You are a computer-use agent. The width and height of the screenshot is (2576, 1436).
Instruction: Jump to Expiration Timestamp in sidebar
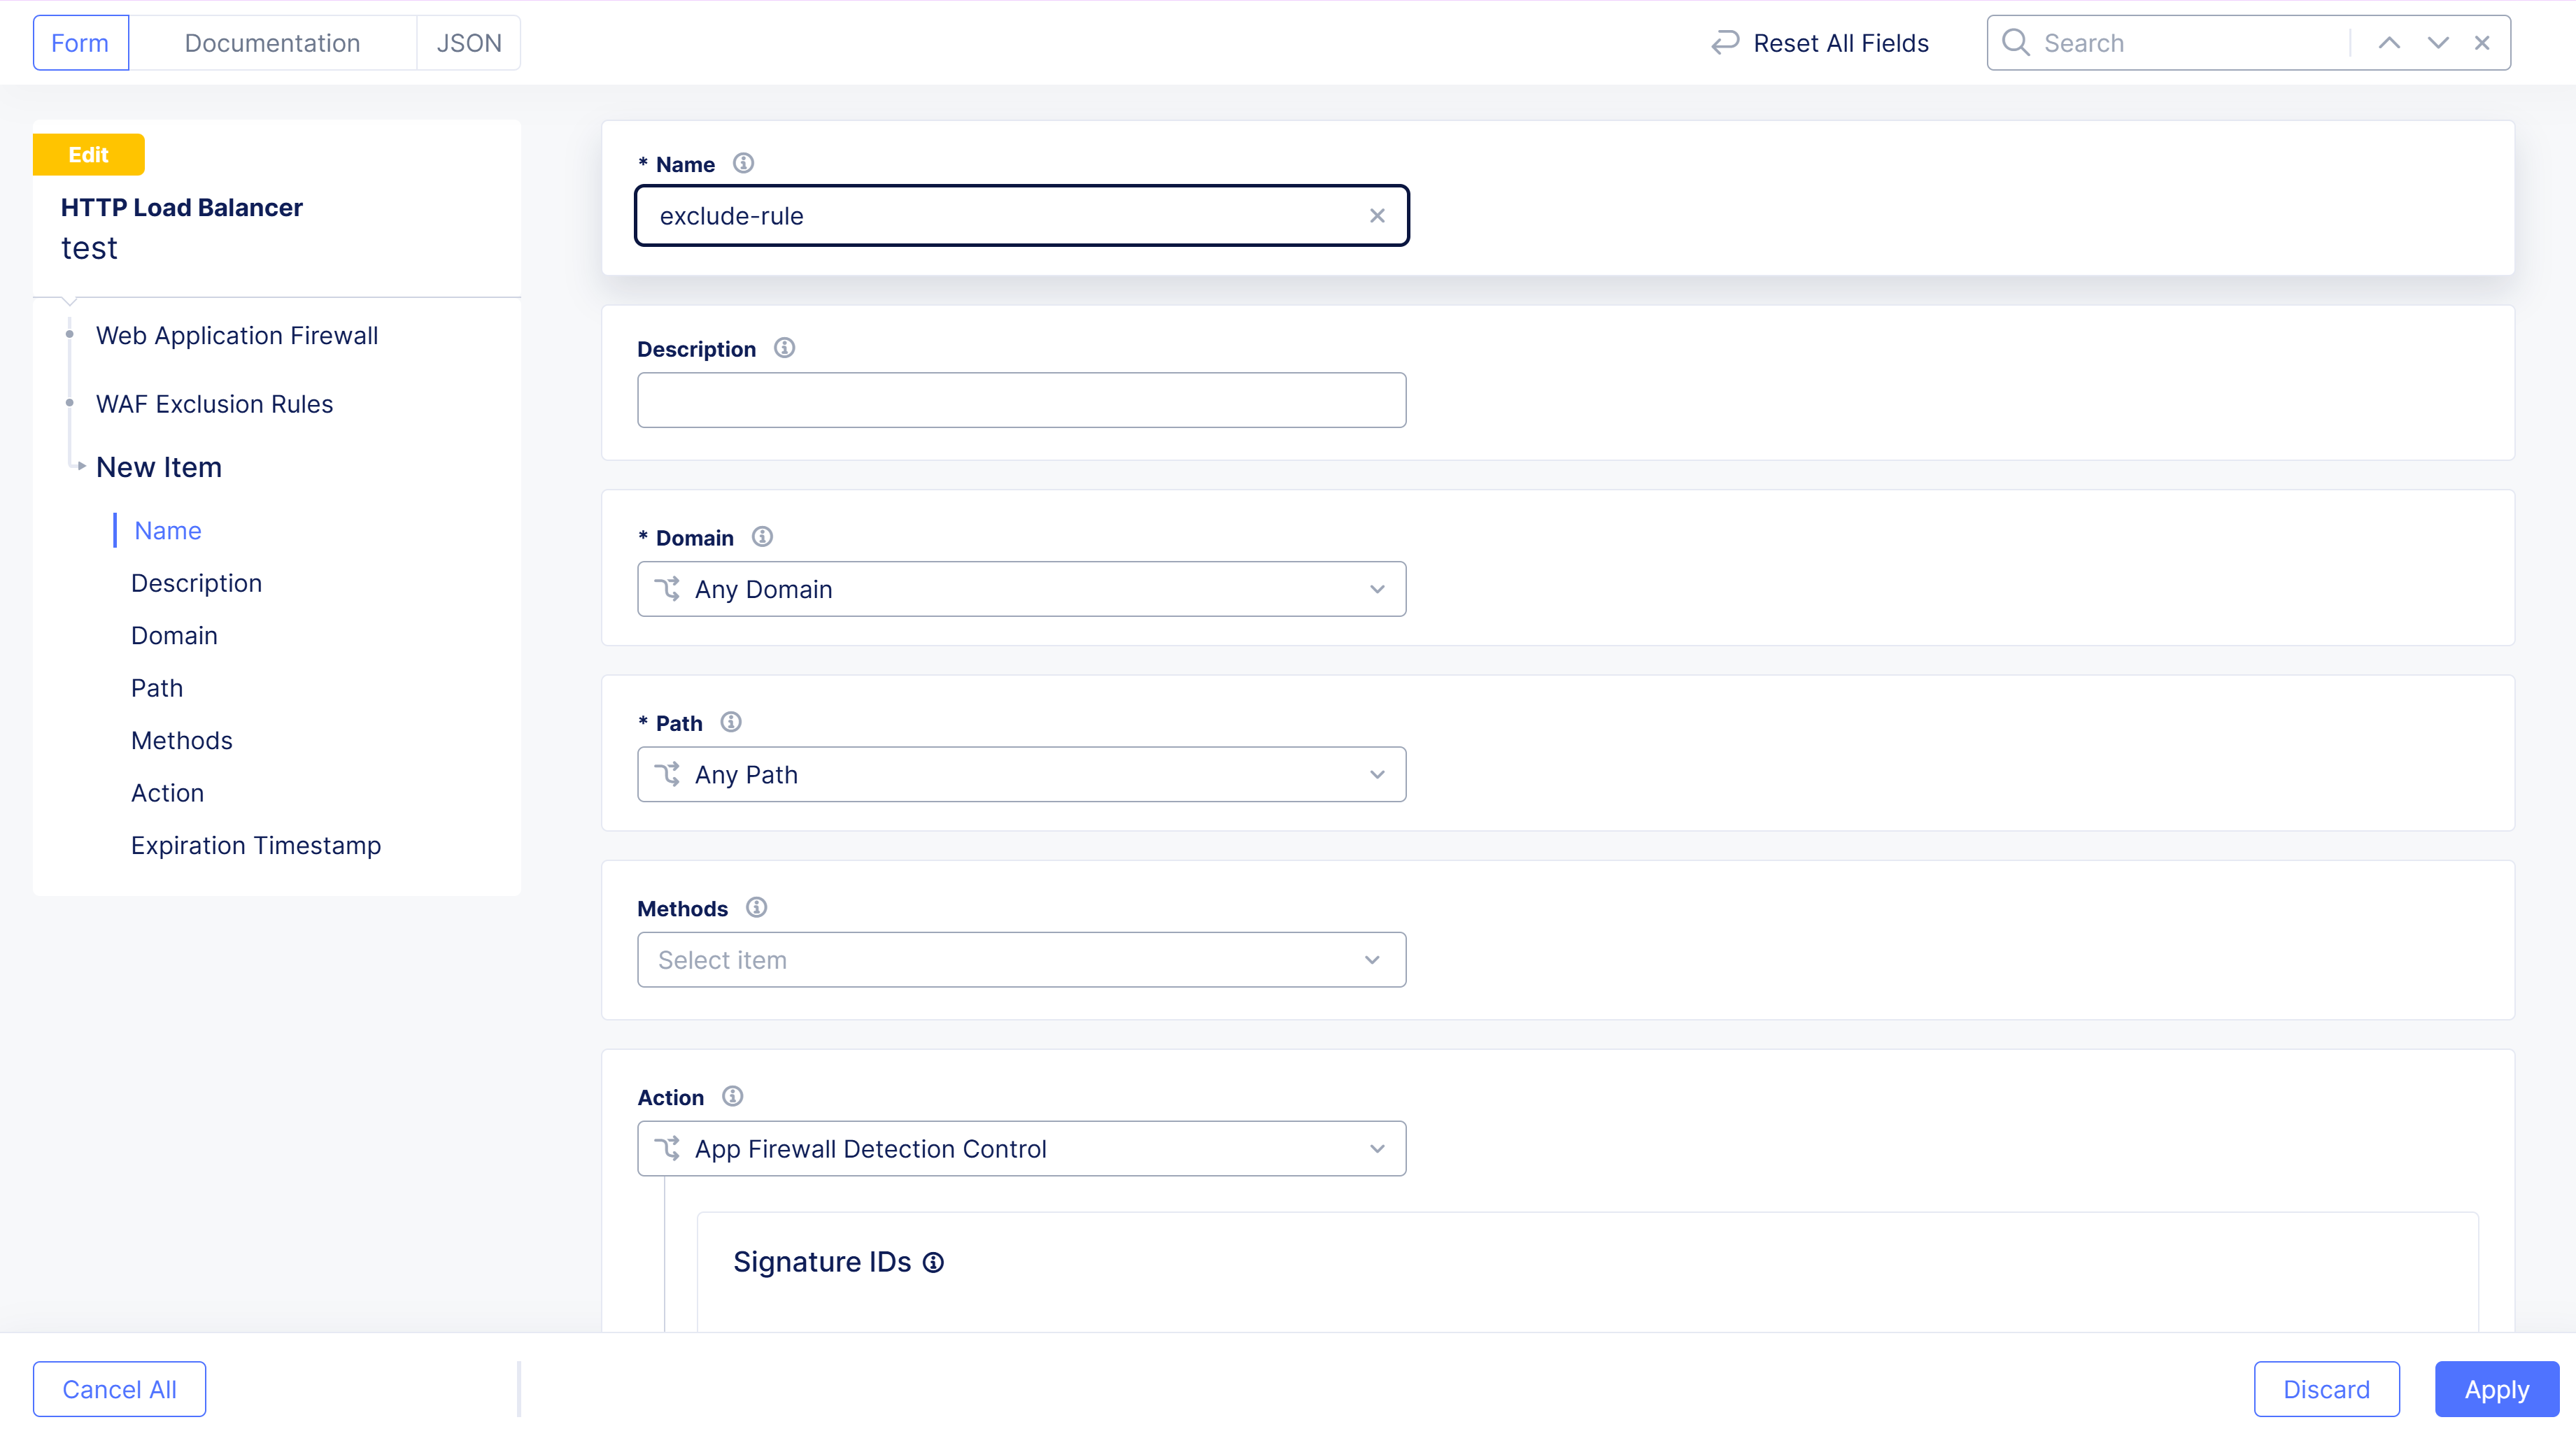[x=256, y=845]
